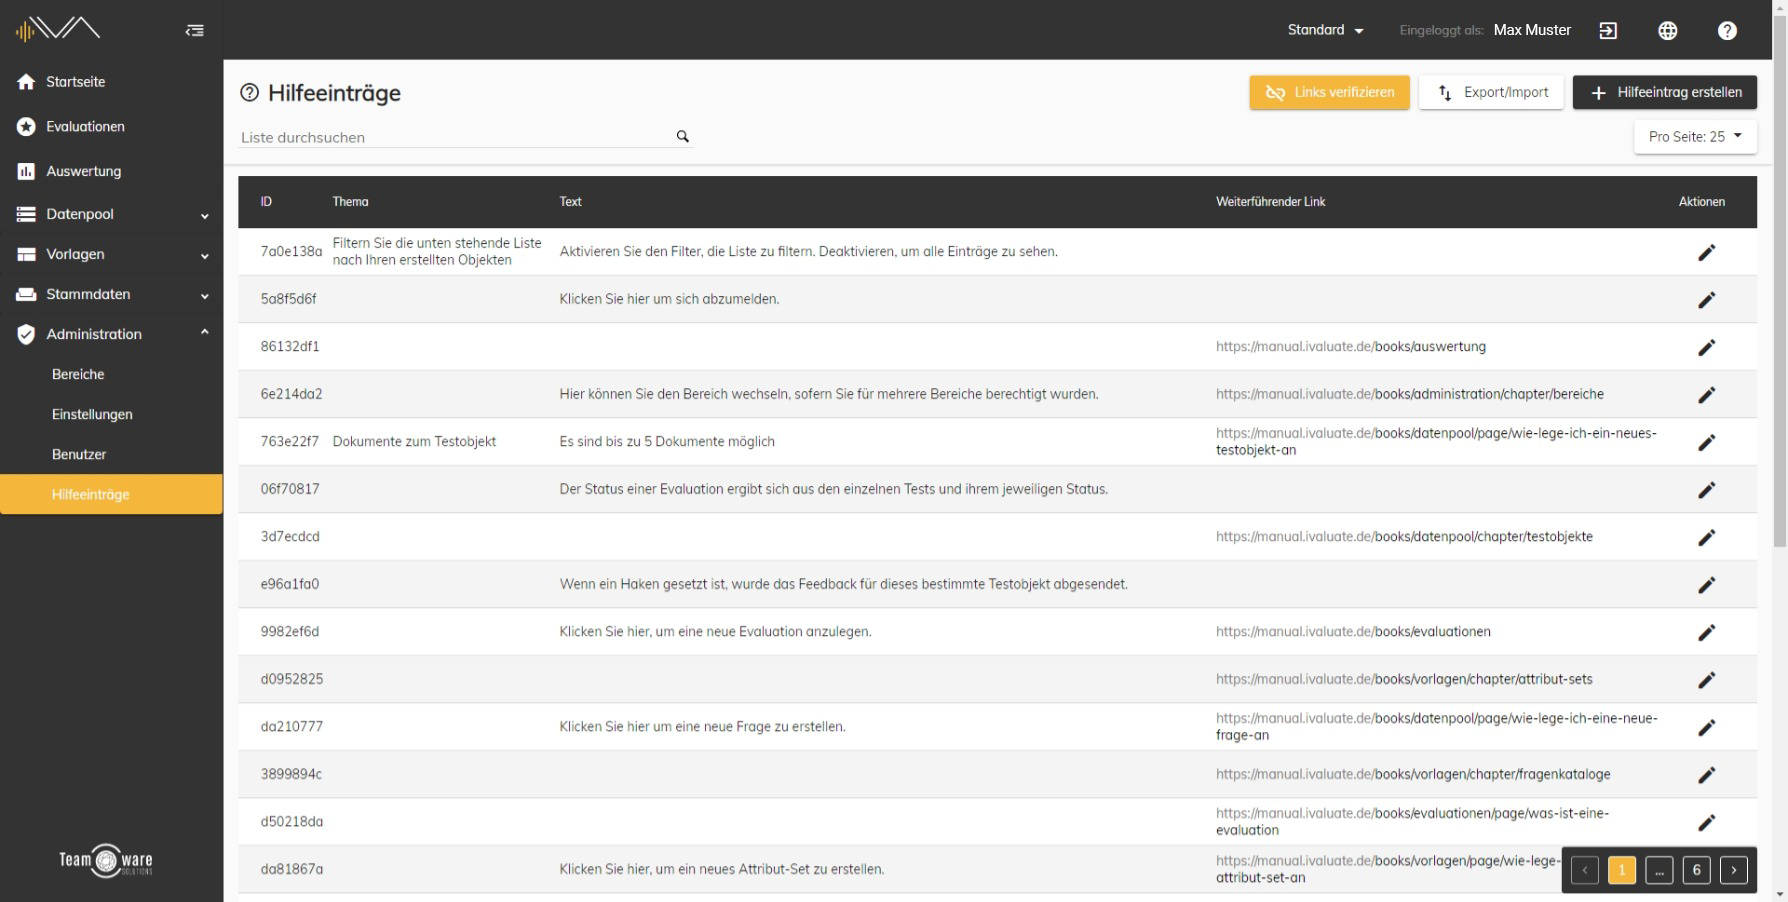The image size is (1788, 902).
Task: Edit entry 3899894c with the pencil icon
Action: 1707,774
